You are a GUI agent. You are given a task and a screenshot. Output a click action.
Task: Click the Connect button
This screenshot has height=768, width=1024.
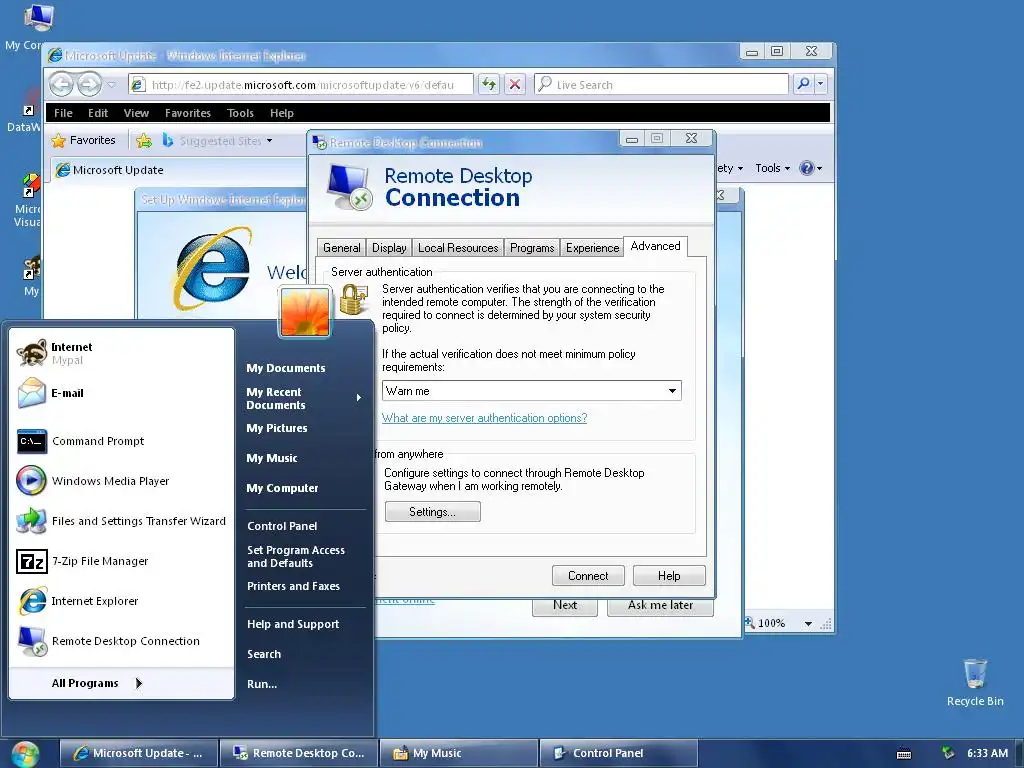pos(588,576)
